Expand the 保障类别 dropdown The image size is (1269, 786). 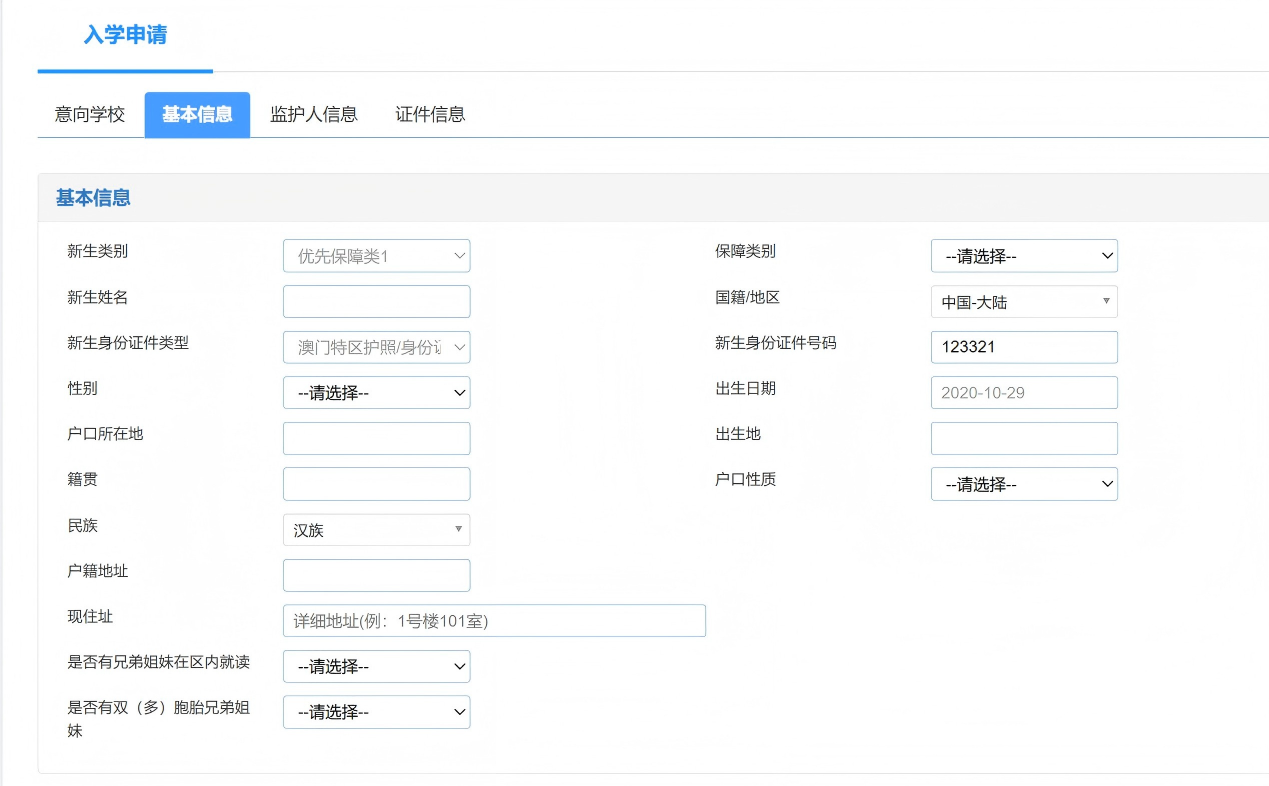pos(1024,256)
